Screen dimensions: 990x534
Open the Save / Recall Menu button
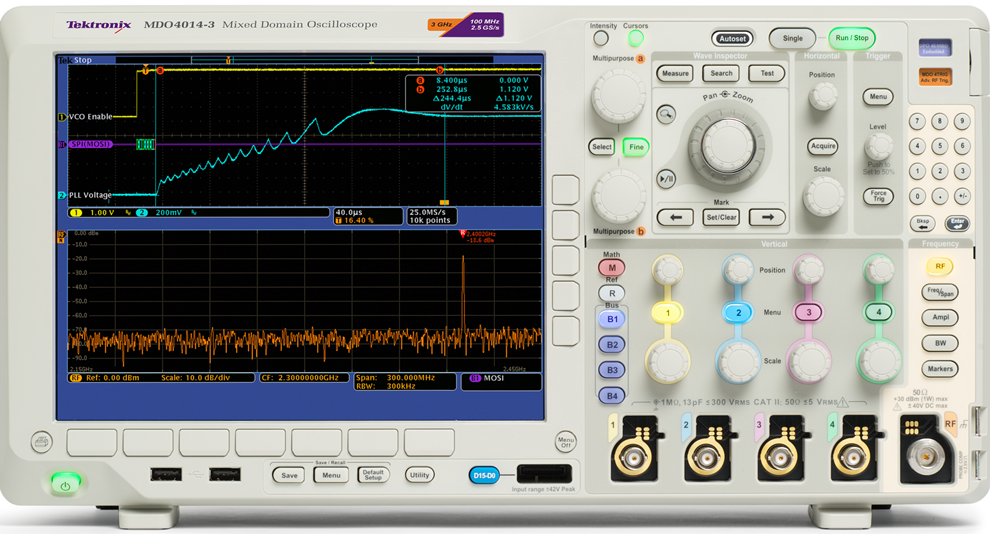[331, 475]
